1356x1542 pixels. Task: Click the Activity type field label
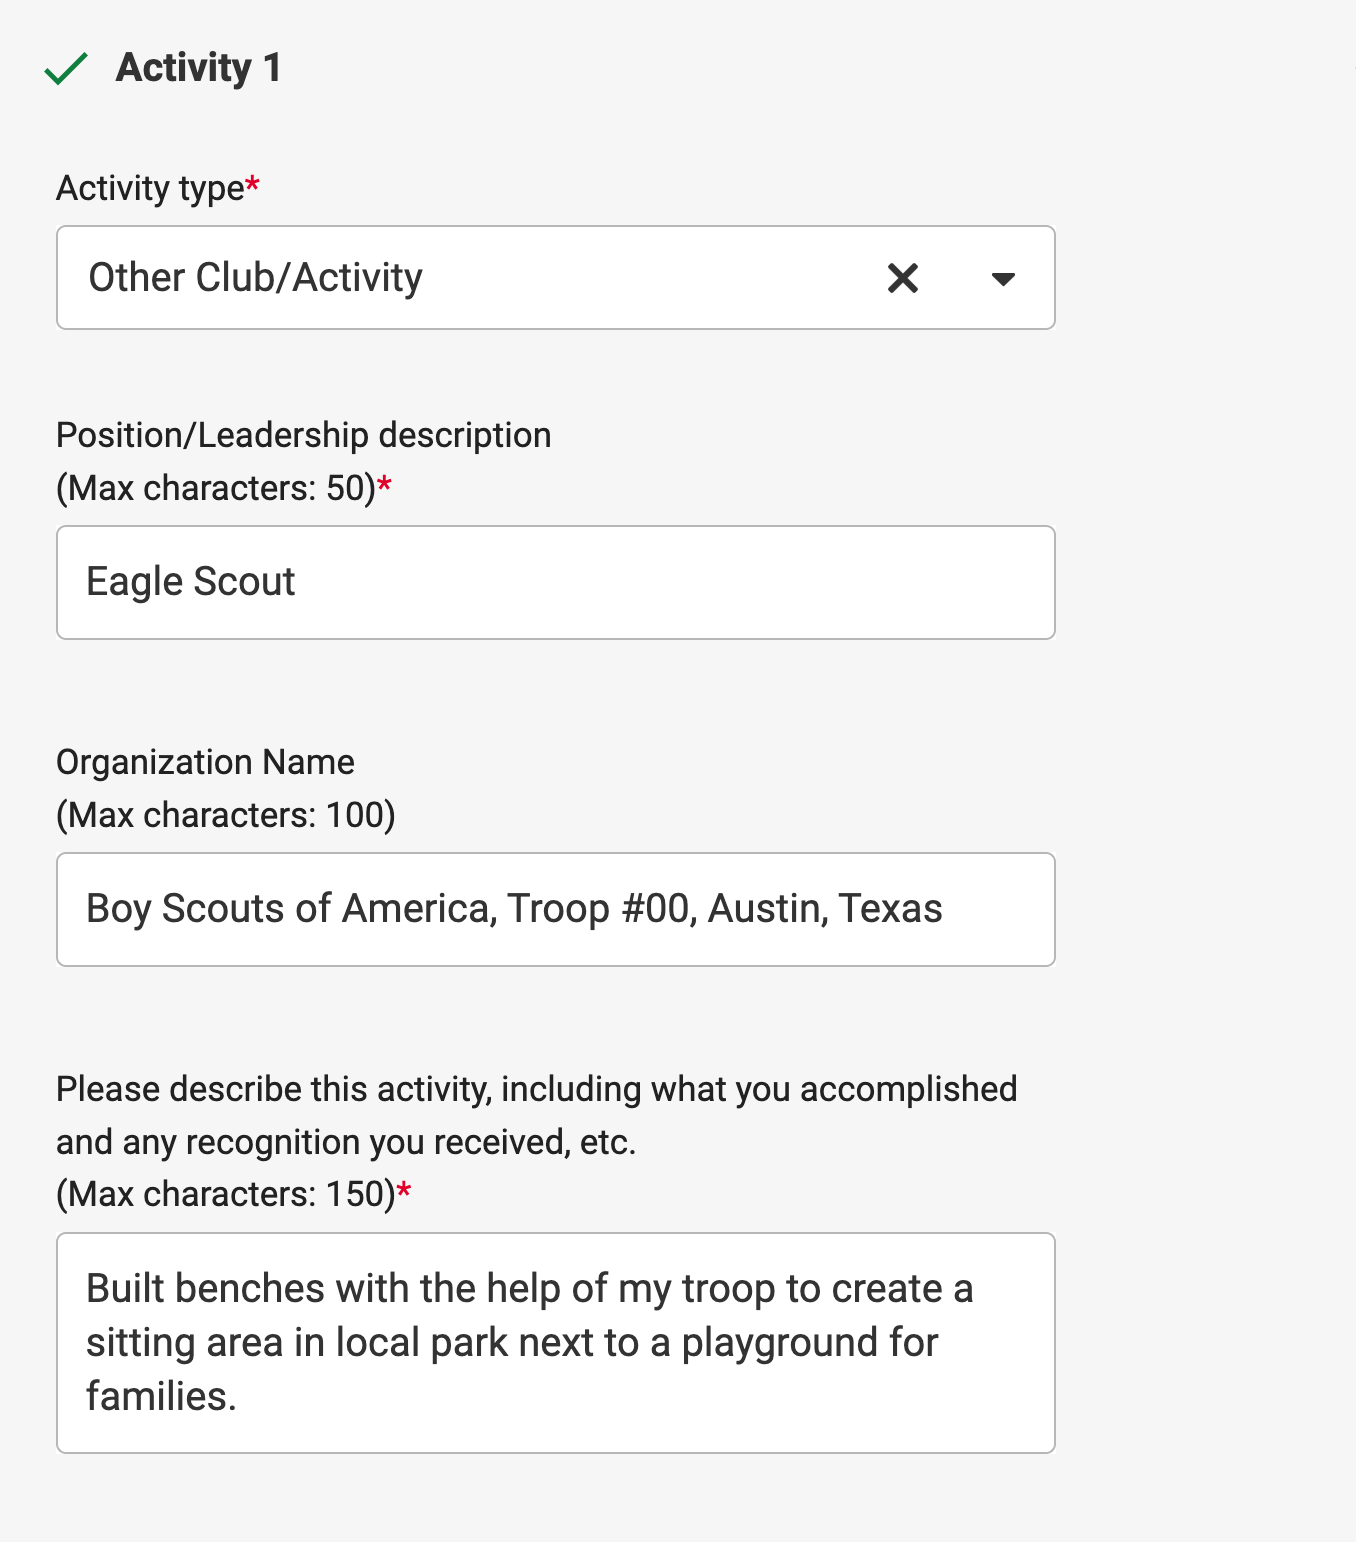click(150, 188)
